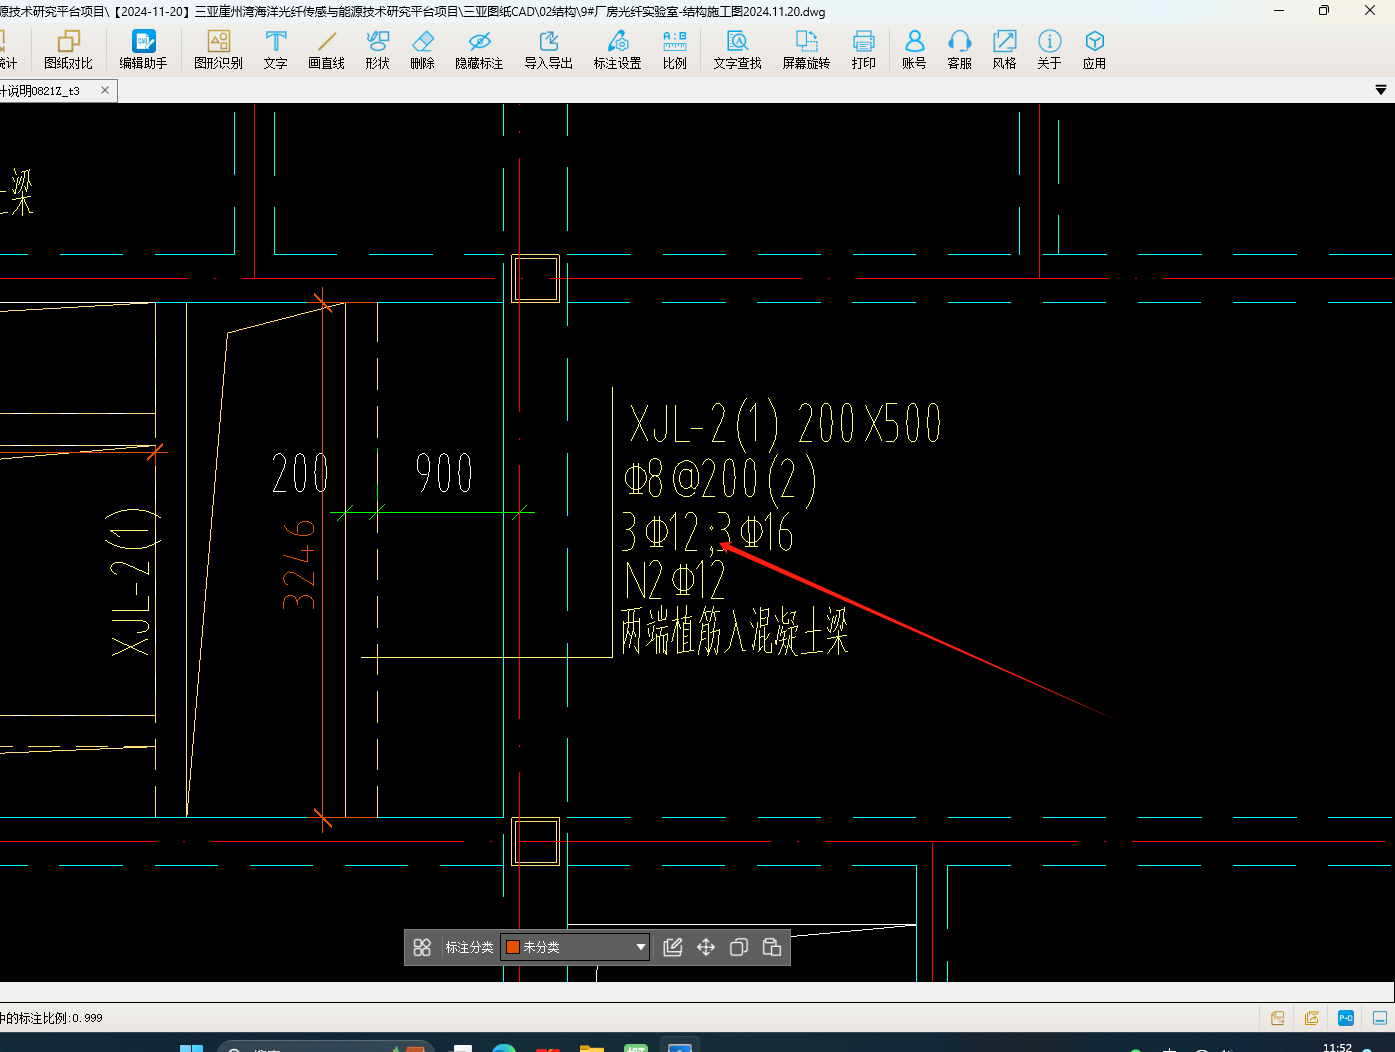
Task: Select the 900 dimension value
Action: tap(445, 473)
